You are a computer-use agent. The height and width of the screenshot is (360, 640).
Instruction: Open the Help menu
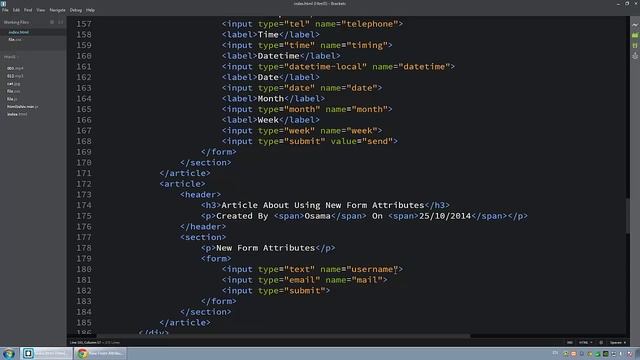coord(90,10)
